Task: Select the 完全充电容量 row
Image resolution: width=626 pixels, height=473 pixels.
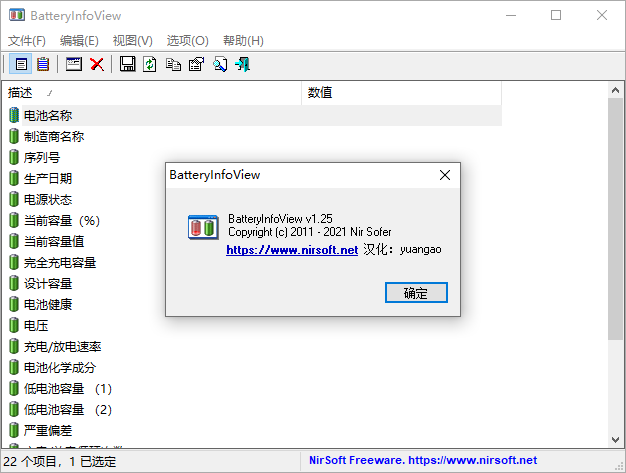Action: [x=255, y=262]
